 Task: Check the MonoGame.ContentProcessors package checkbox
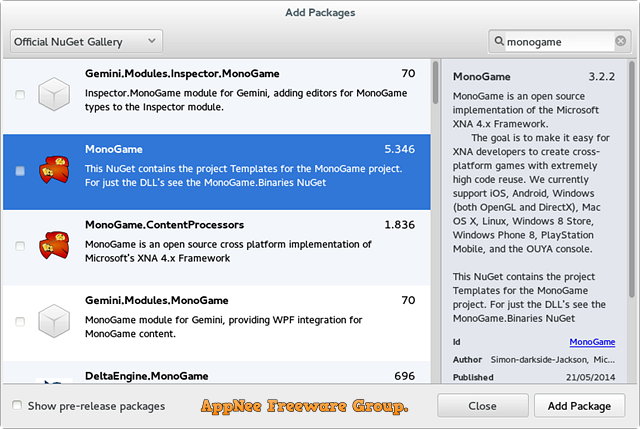click(x=20, y=246)
